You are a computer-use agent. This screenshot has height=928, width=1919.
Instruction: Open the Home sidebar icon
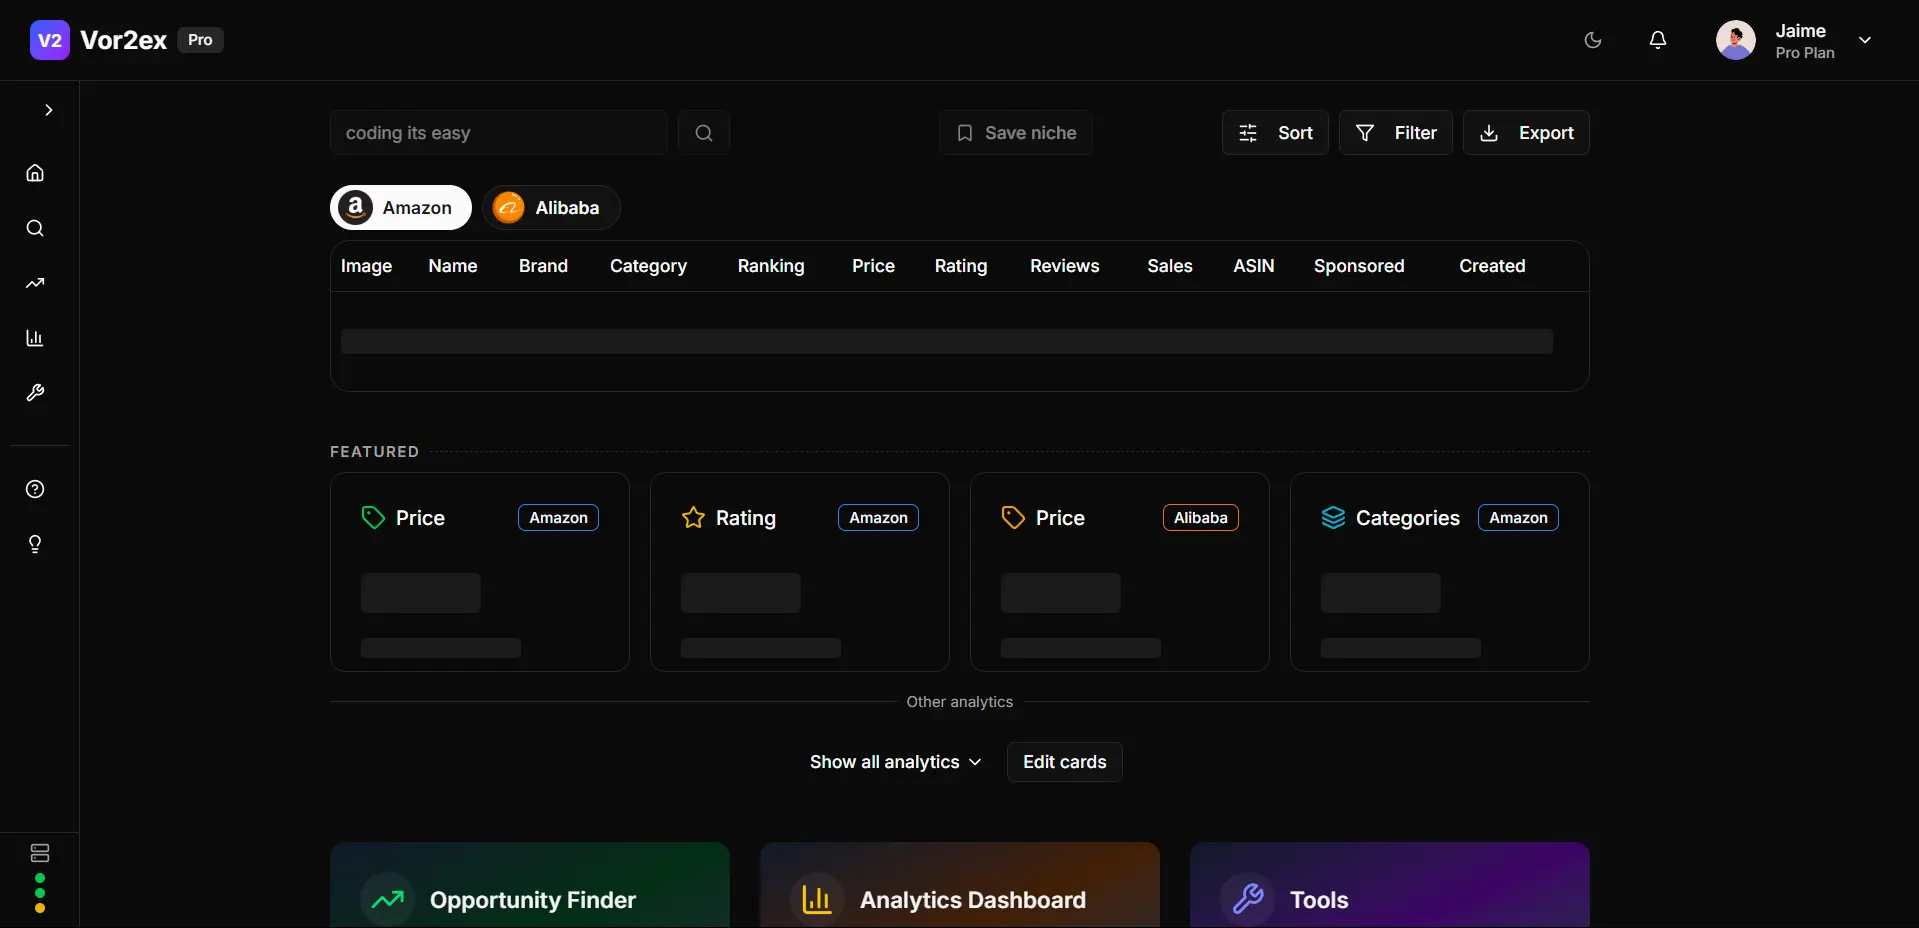[35, 173]
